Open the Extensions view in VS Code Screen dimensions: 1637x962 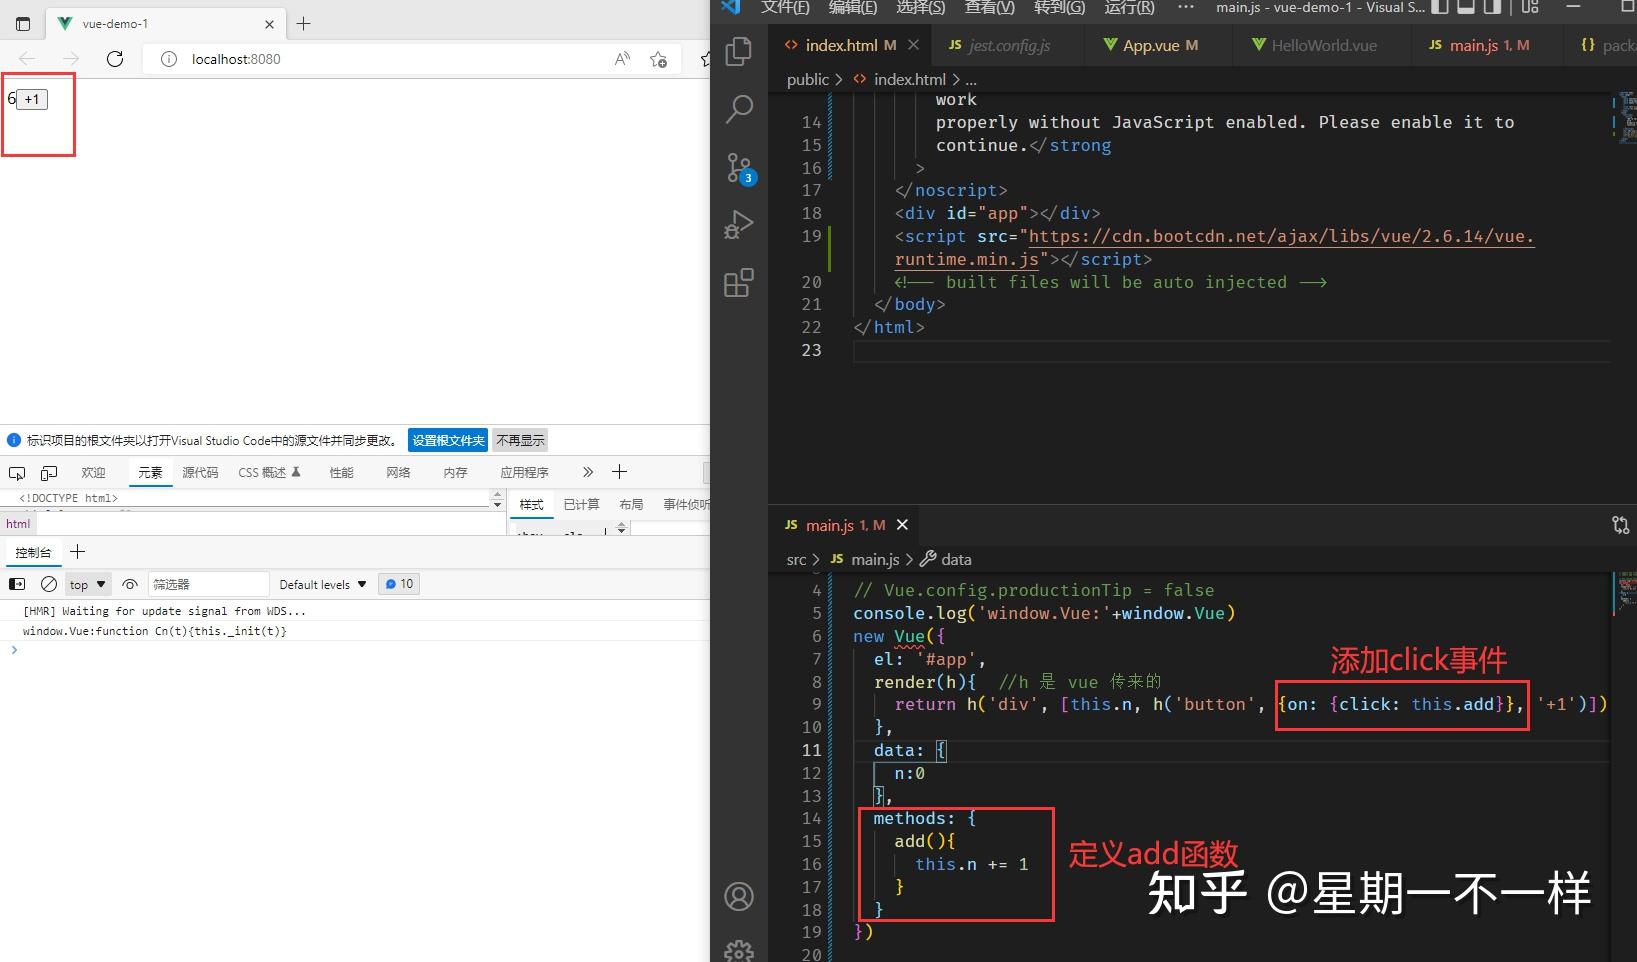point(739,283)
